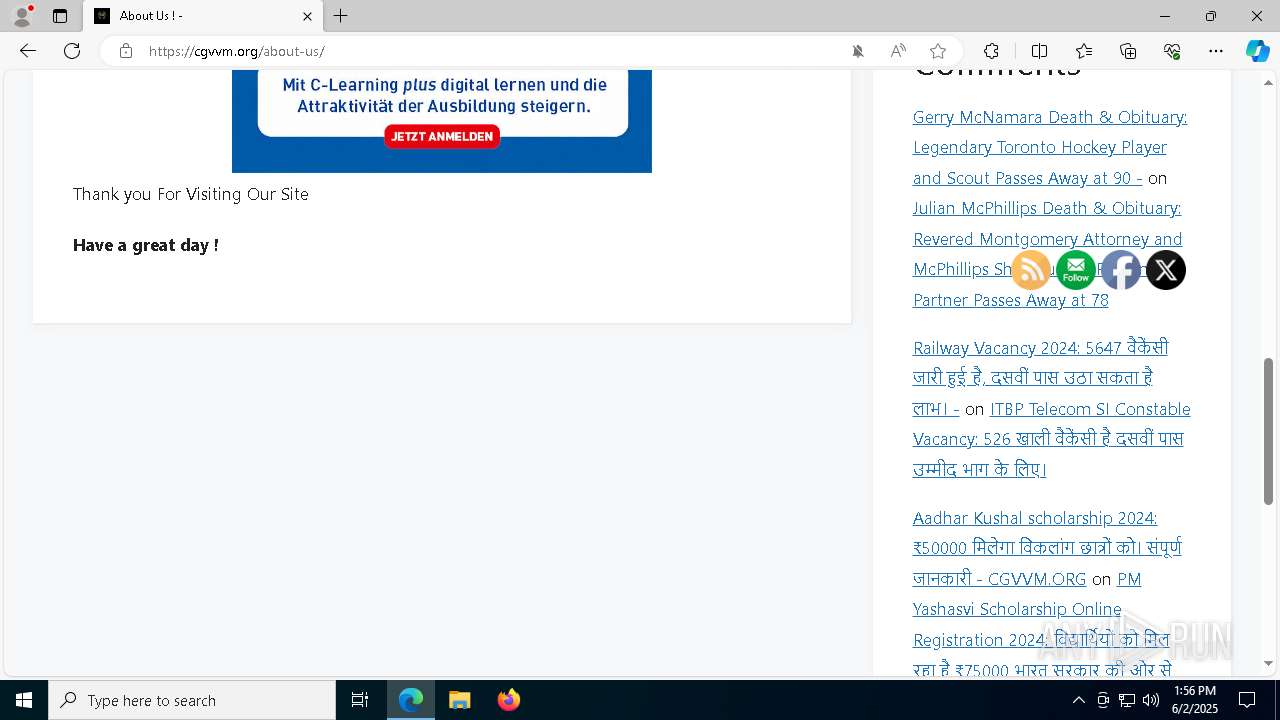Click the taskbar search box
This screenshot has height=720, width=1280.
[x=192, y=700]
